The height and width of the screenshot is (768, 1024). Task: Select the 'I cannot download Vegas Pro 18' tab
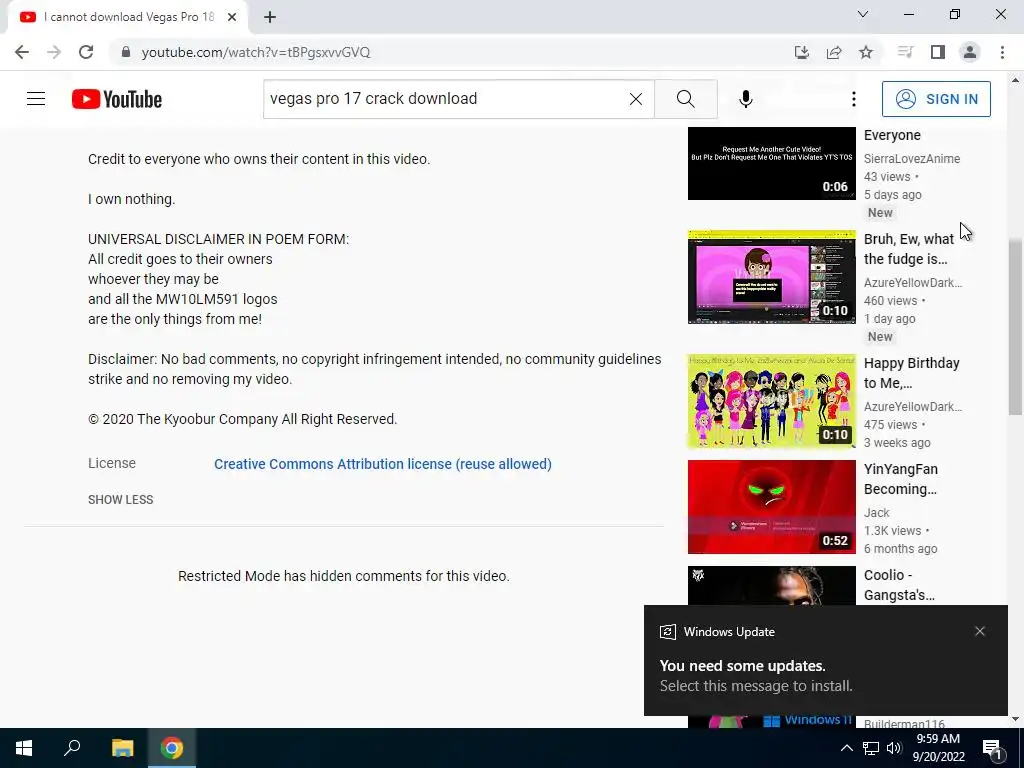pyautogui.click(x=128, y=17)
